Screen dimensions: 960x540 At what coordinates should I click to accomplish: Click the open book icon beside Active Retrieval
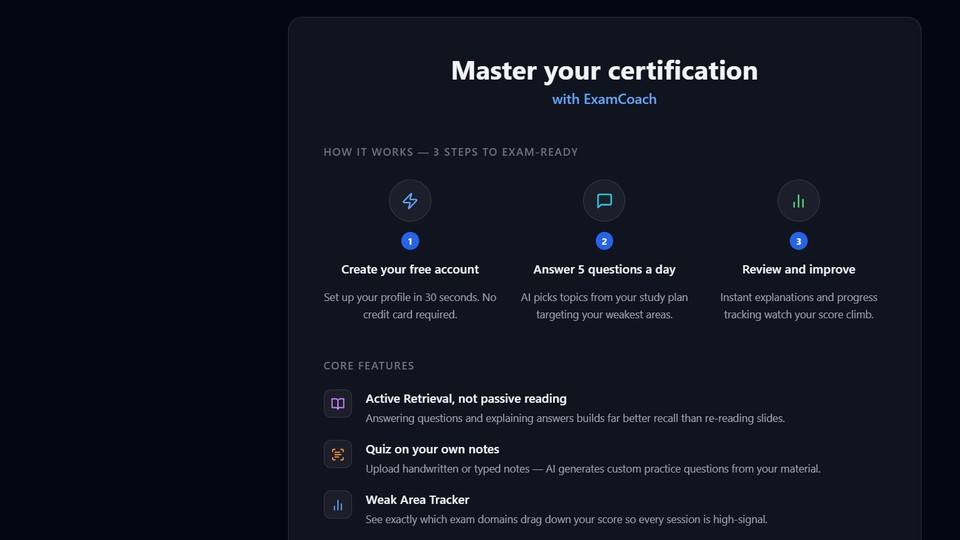(x=338, y=404)
